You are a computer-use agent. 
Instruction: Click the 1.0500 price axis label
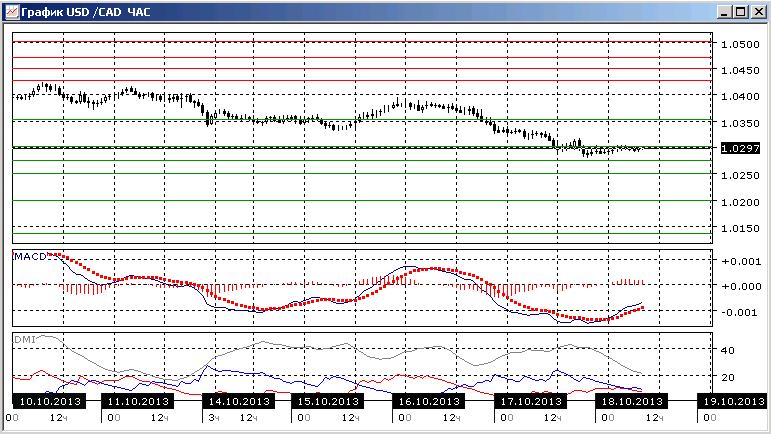pyautogui.click(x=740, y=44)
